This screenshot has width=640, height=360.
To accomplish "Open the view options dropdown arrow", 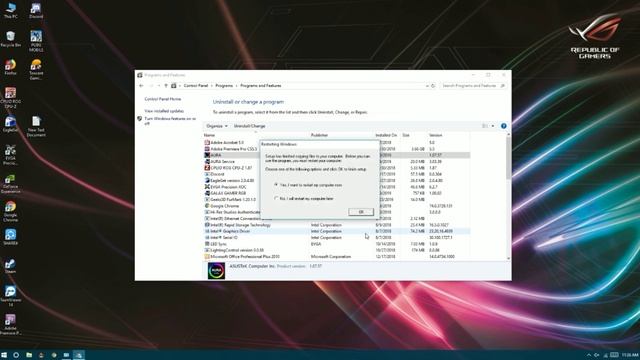I will click(493, 126).
